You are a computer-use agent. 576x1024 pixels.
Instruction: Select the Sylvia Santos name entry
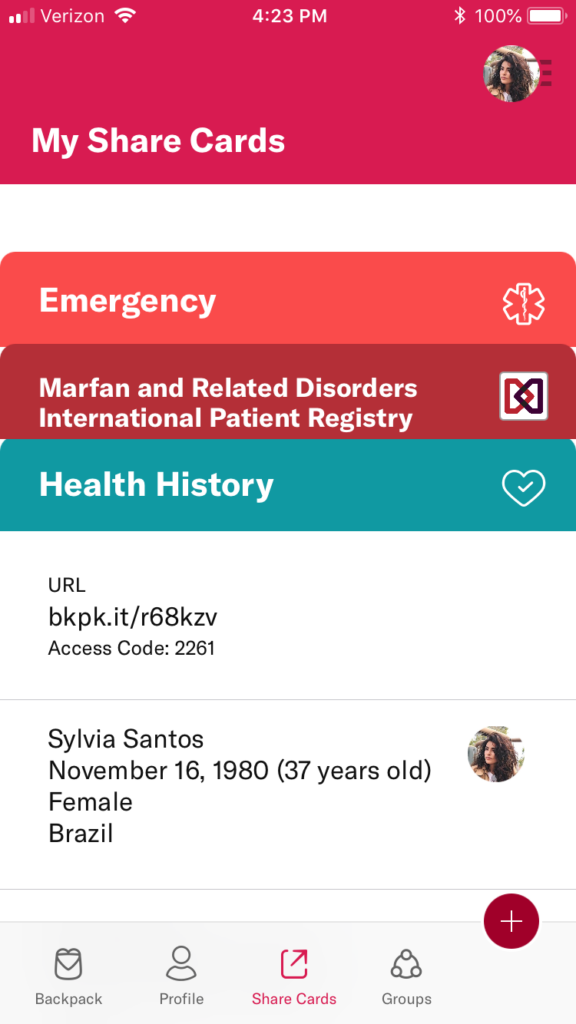126,740
